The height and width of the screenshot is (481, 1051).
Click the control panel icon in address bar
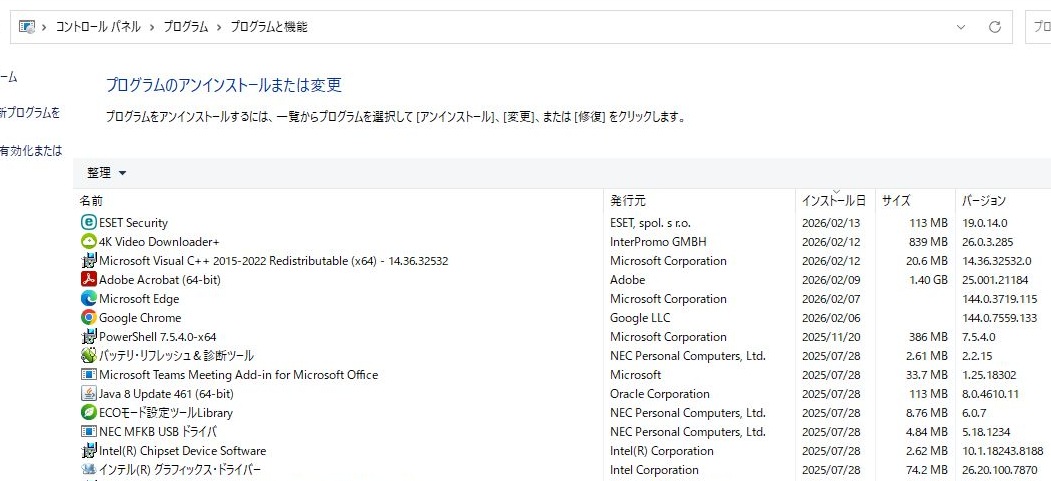tap(27, 27)
